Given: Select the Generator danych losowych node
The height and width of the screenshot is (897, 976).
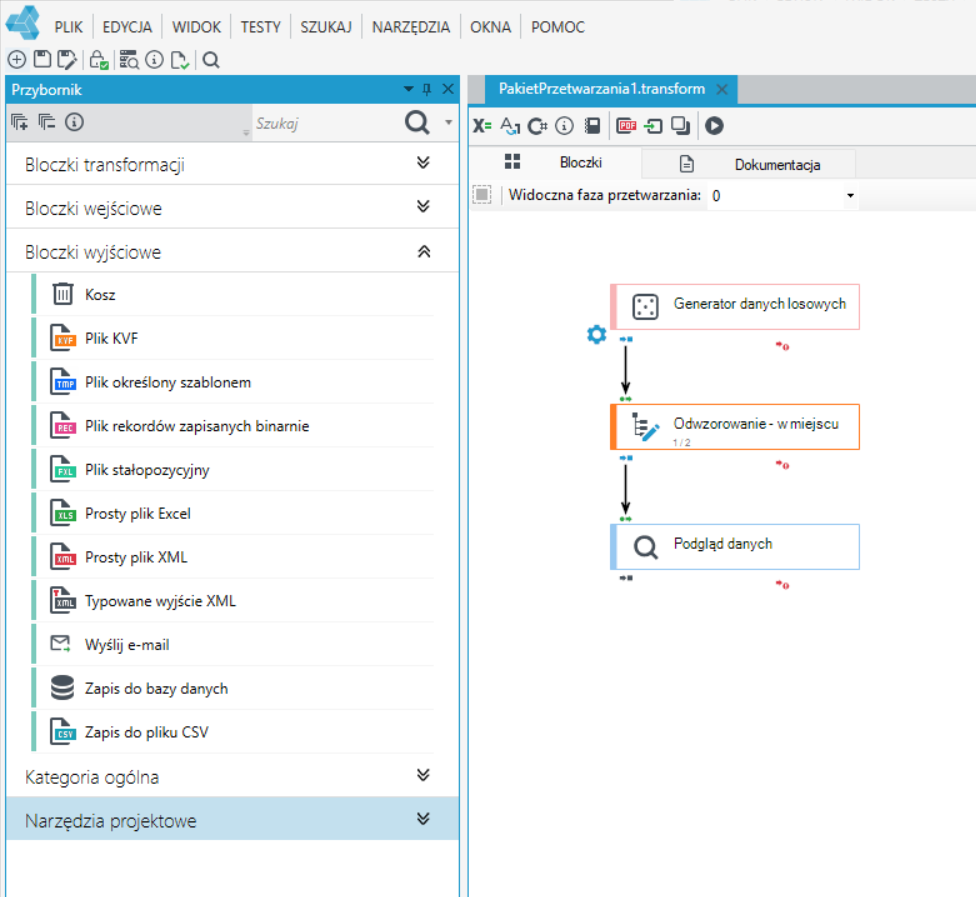Looking at the screenshot, I should tap(735, 306).
